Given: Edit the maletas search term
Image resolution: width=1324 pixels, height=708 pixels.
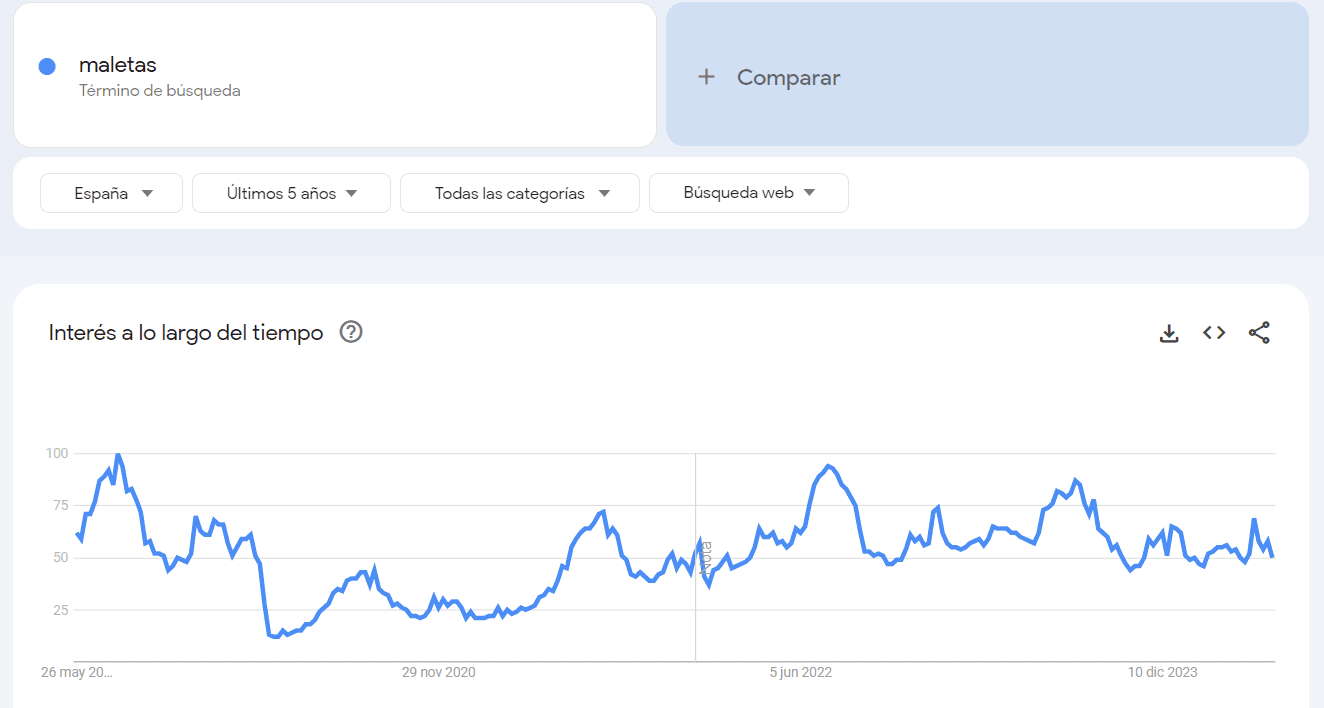Looking at the screenshot, I should coord(118,65).
